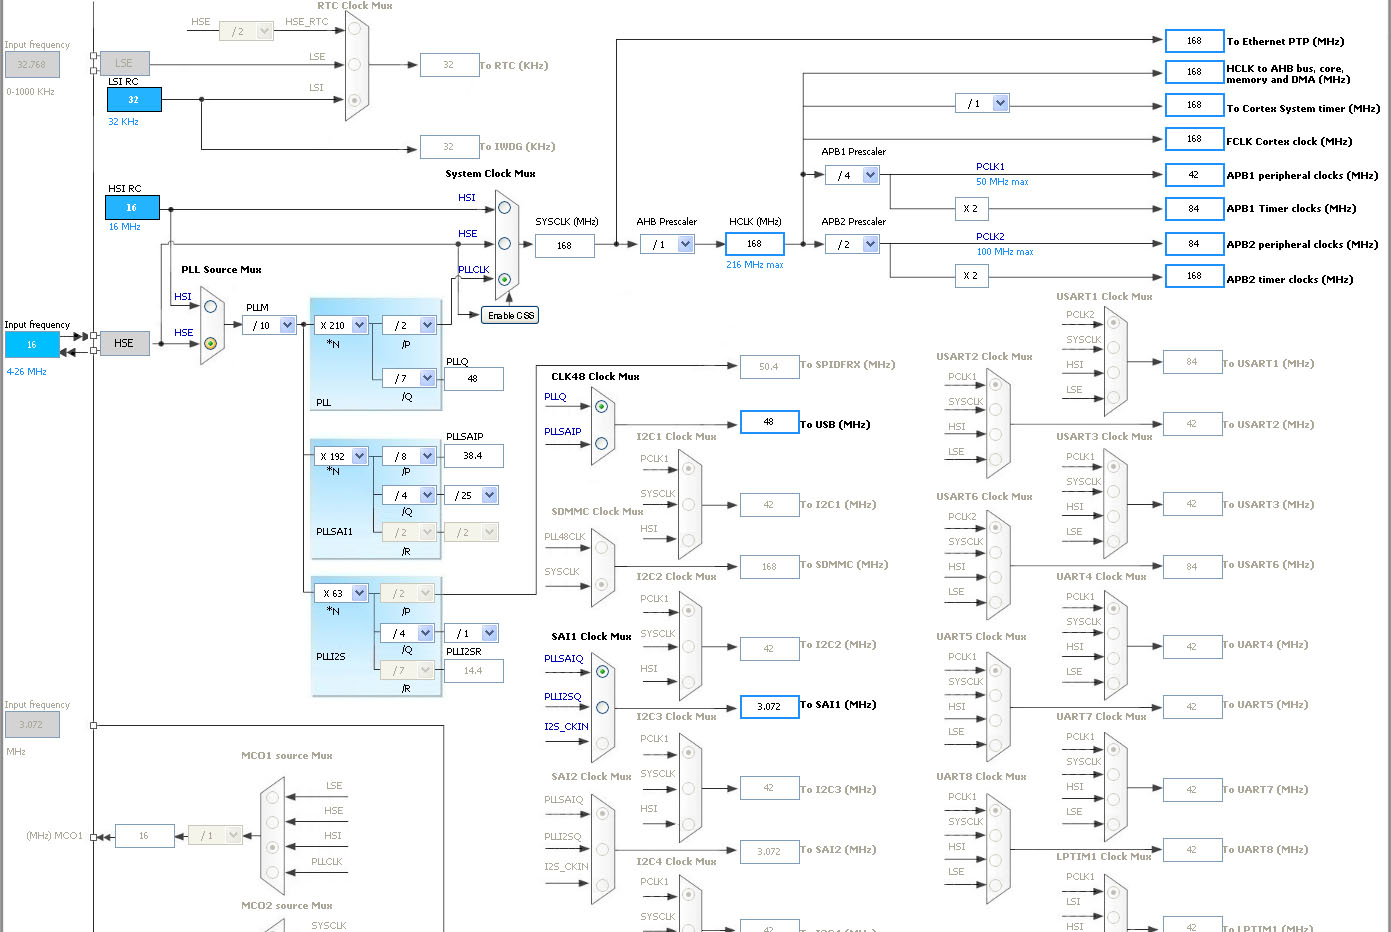This screenshot has width=1391, height=932.
Task: Click the FCLK Cortex clock value box
Action: click(1194, 139)
